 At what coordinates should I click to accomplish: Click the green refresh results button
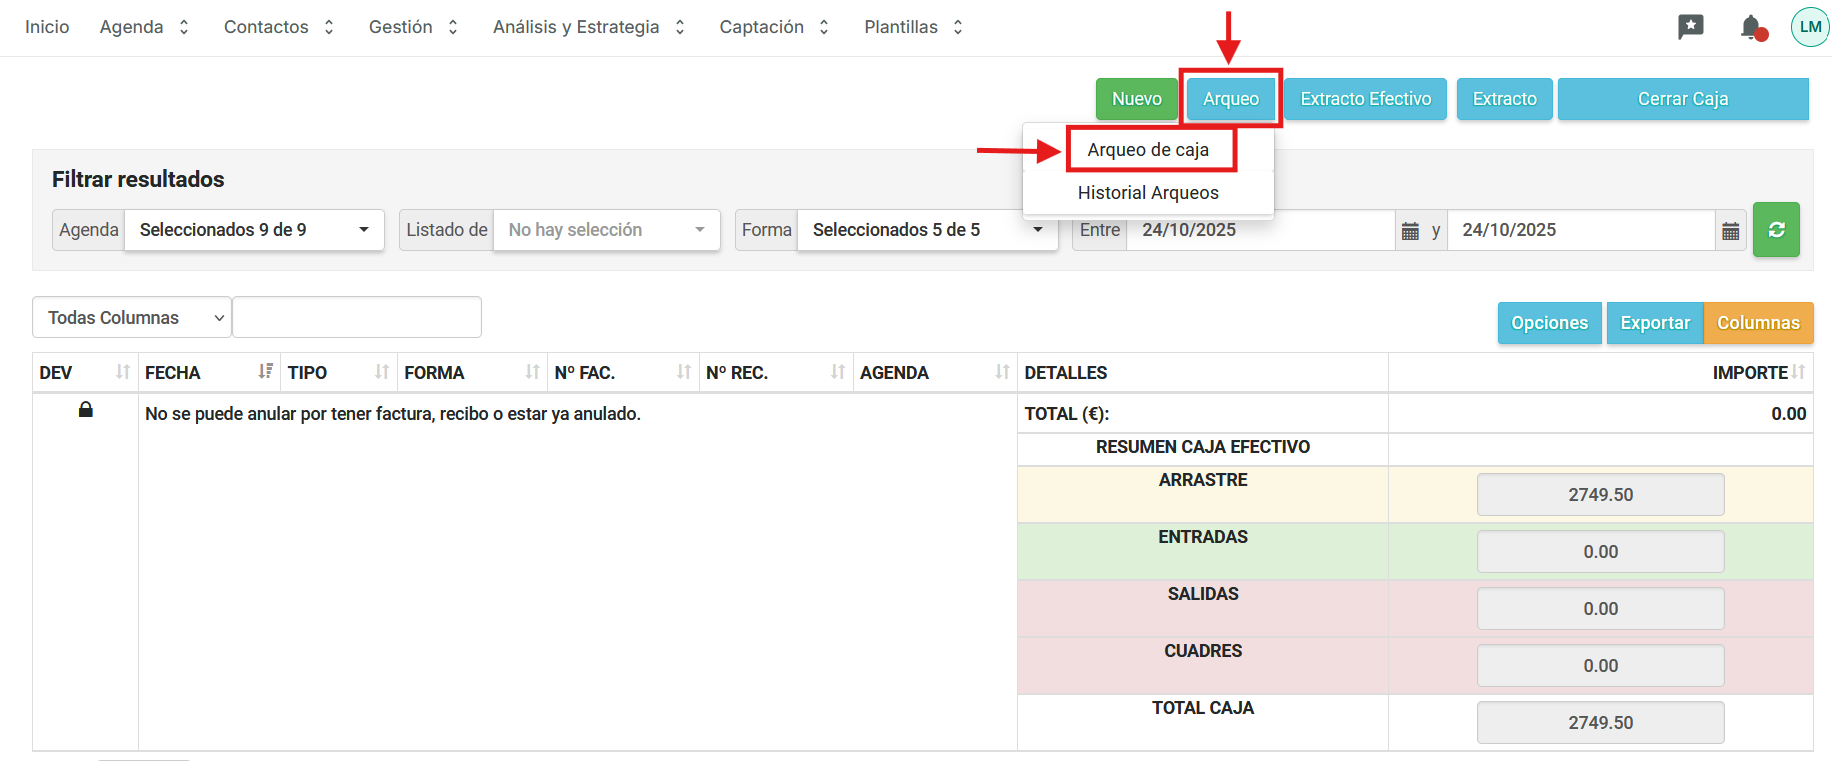click(x=1775, y=230)
